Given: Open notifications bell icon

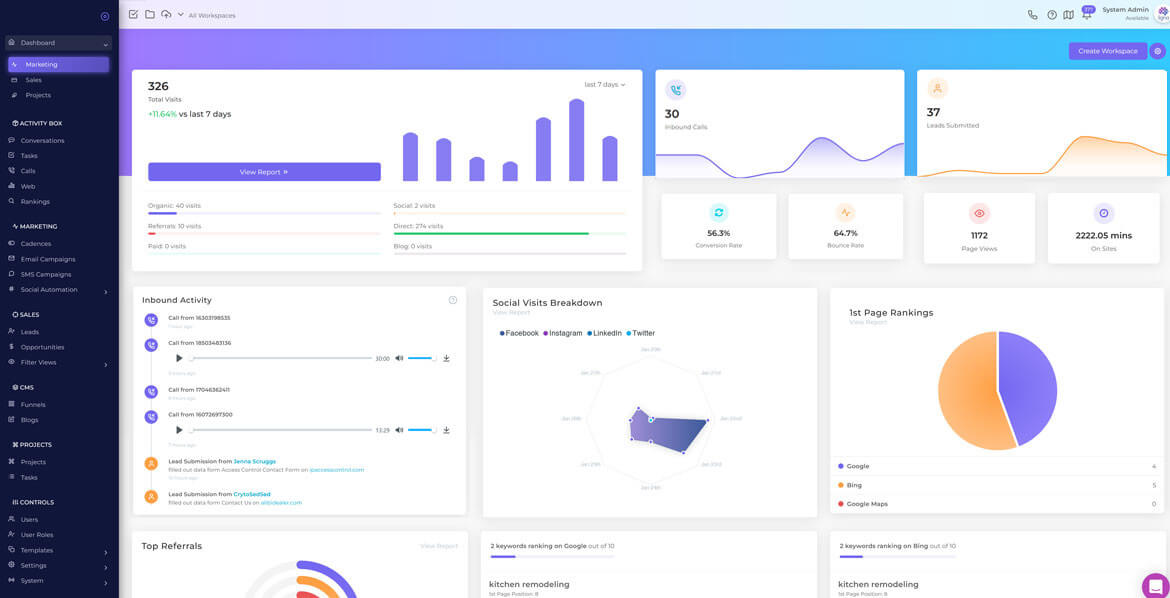Looking at the screenshot, I should point(1086,15).
